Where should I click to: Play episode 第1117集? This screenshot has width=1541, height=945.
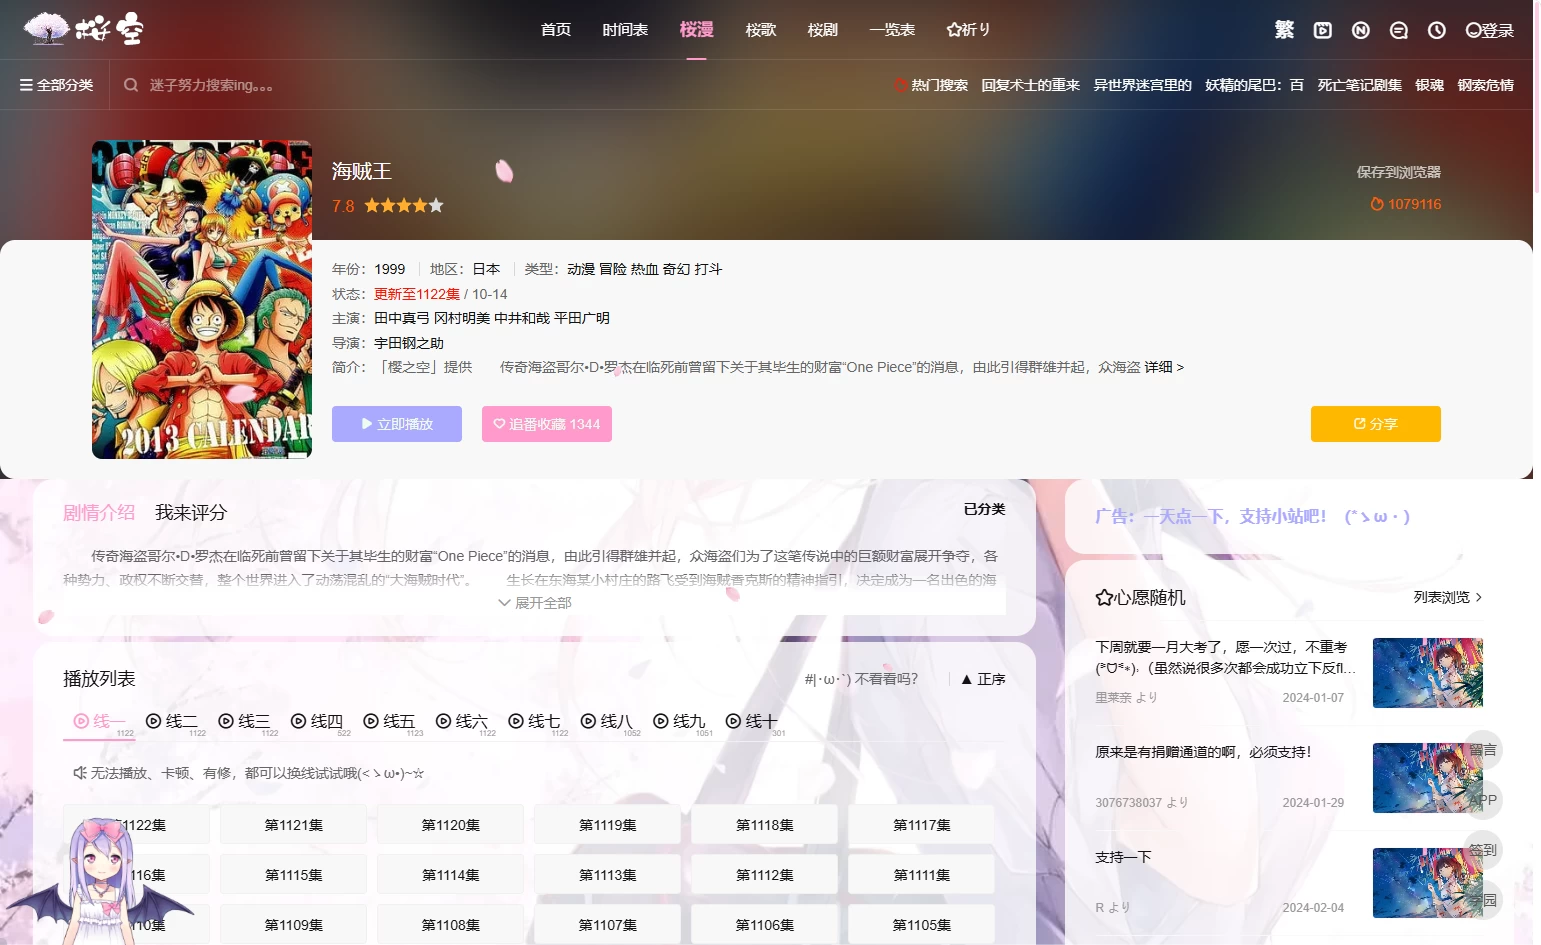coord(922,825)
